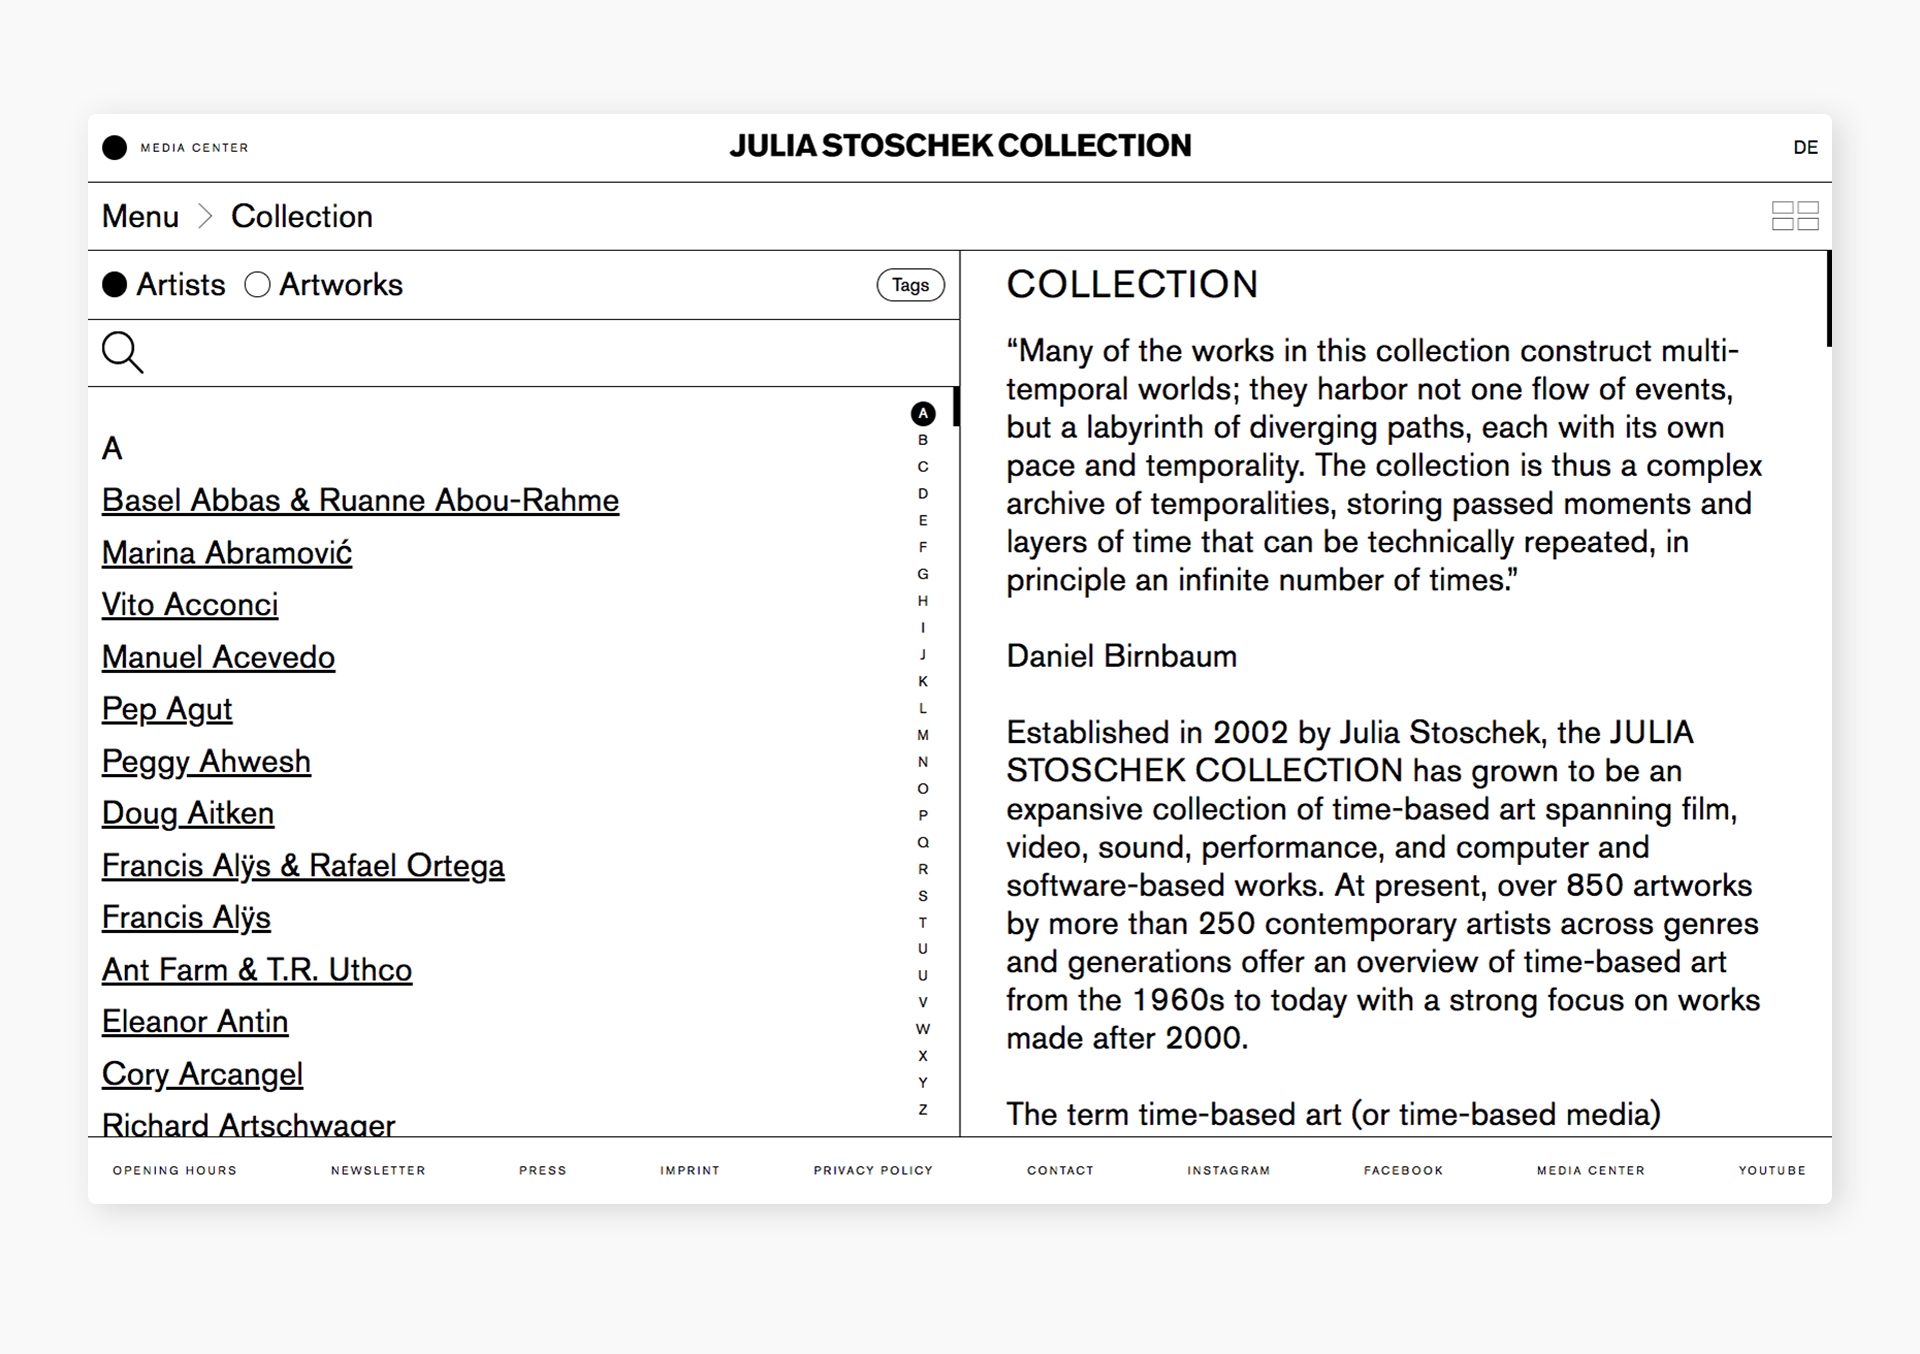Image resolution: width=1920 pixels, height=1354 pixels.
Task: Click the right text panel scrollbar
Action: [x=1828, y=300]
